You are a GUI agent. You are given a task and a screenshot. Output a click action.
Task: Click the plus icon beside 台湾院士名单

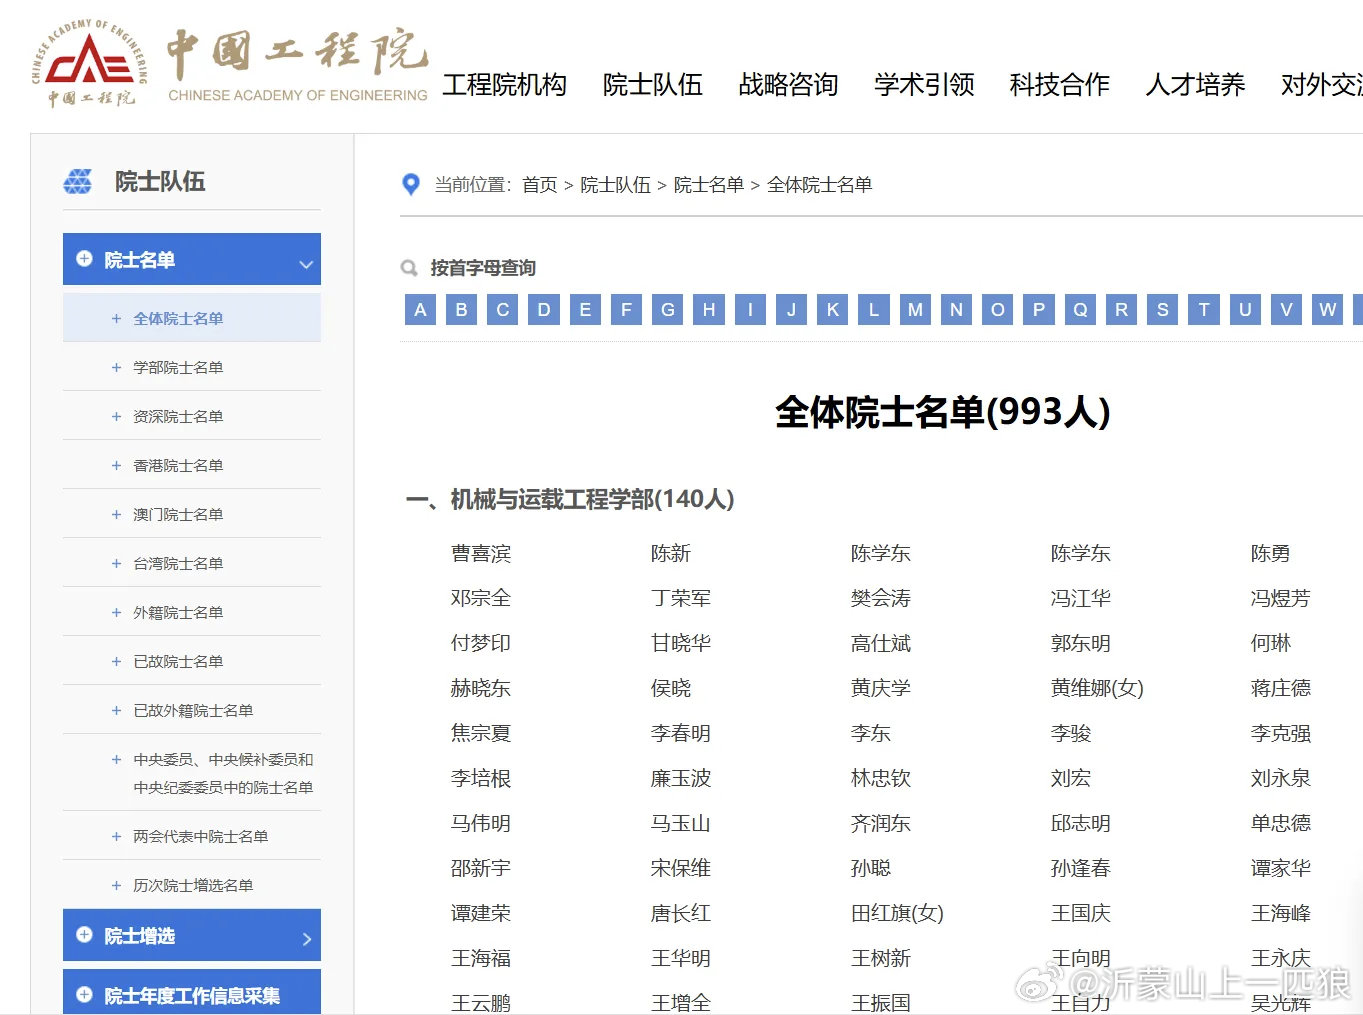click(116, 564)
